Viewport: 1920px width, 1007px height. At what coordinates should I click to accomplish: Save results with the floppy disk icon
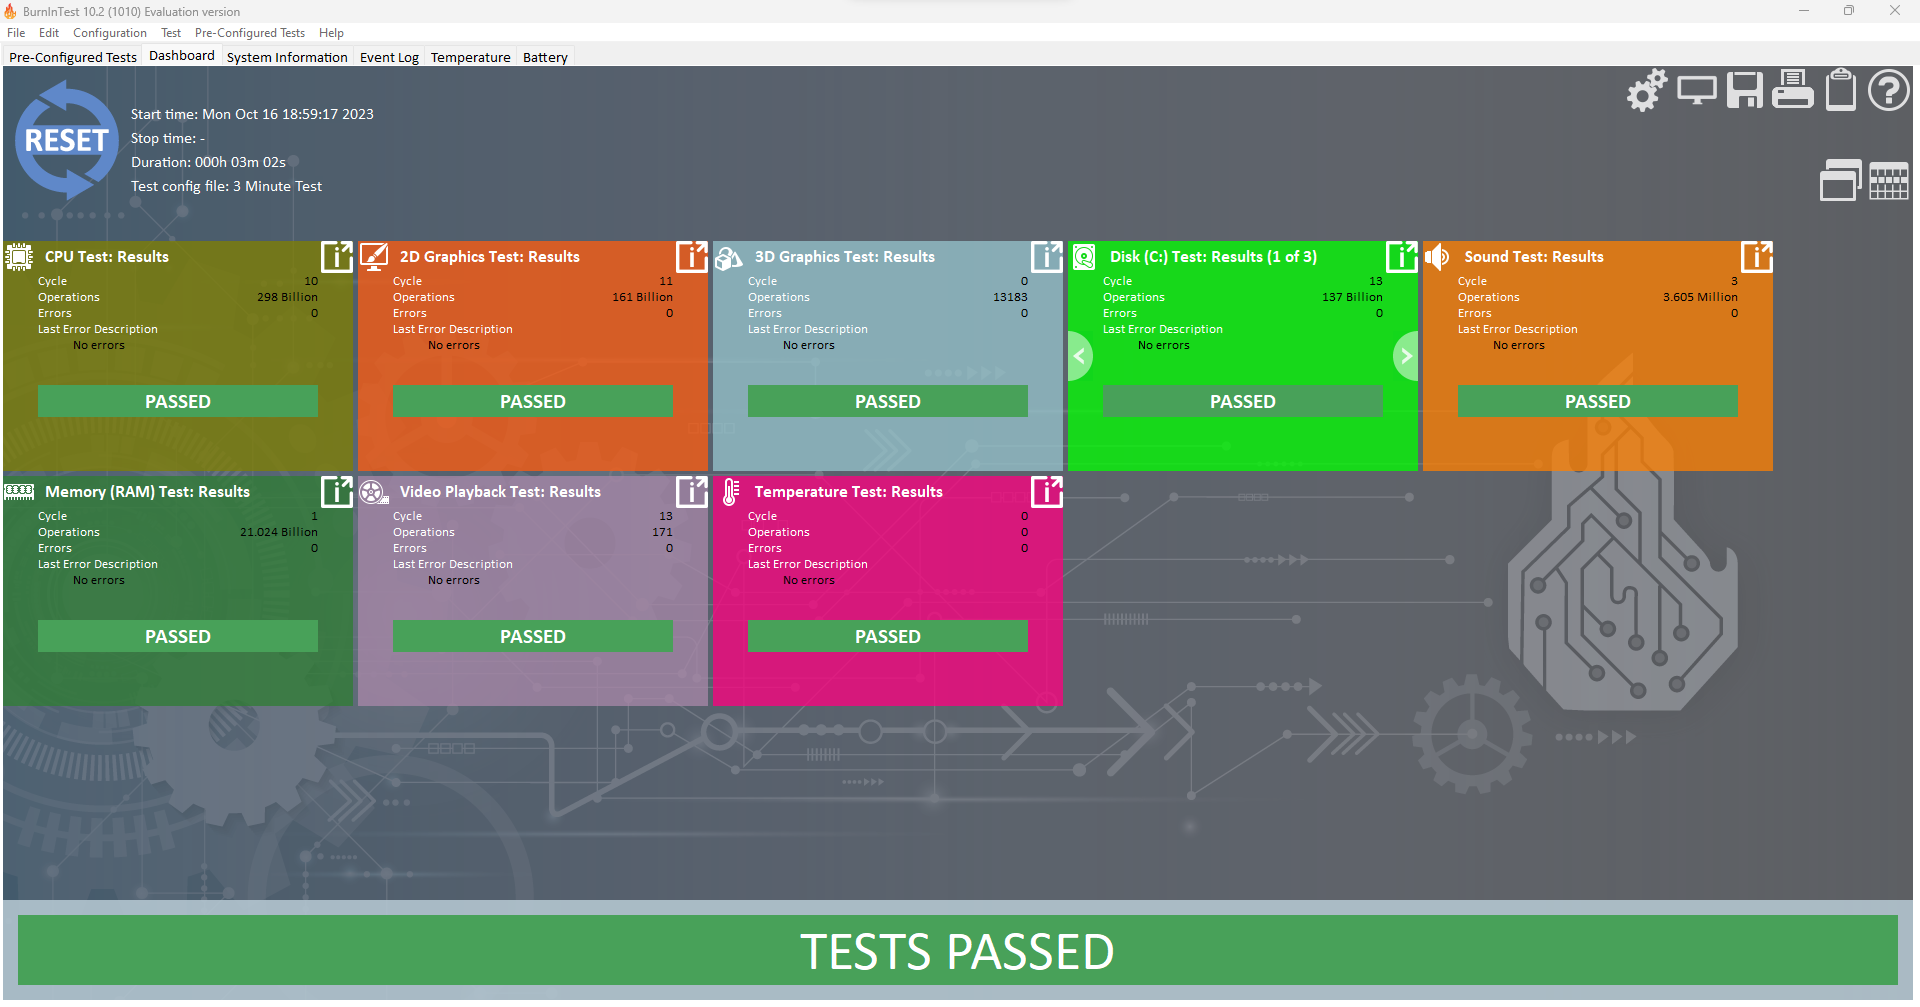[x=1745, y=90]
